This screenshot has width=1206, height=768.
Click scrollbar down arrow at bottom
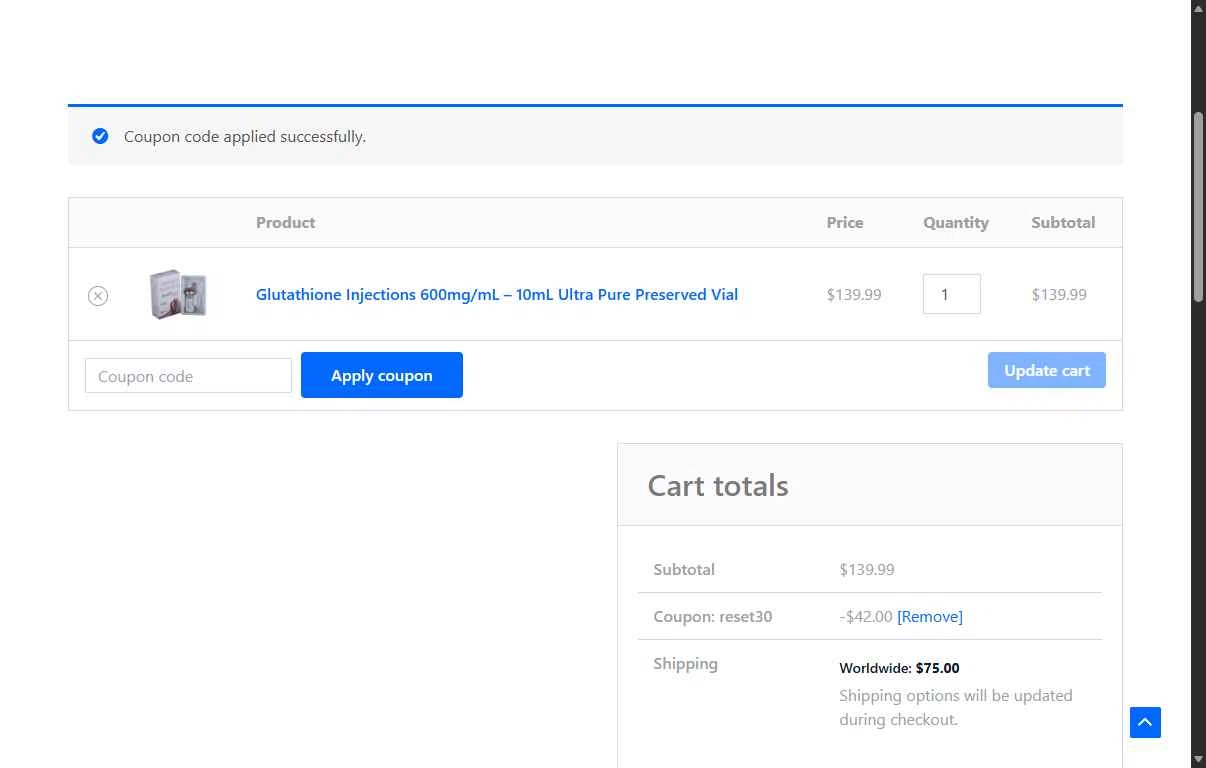click(x=1198, y=760)
